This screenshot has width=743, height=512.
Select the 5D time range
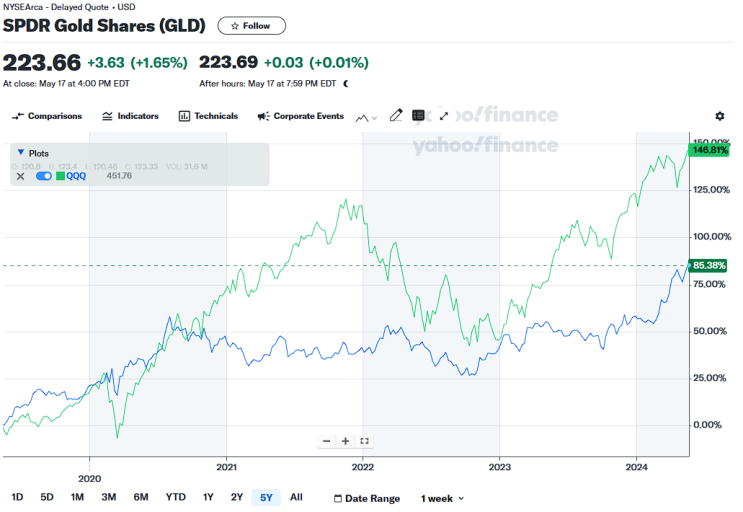point(47,497)
